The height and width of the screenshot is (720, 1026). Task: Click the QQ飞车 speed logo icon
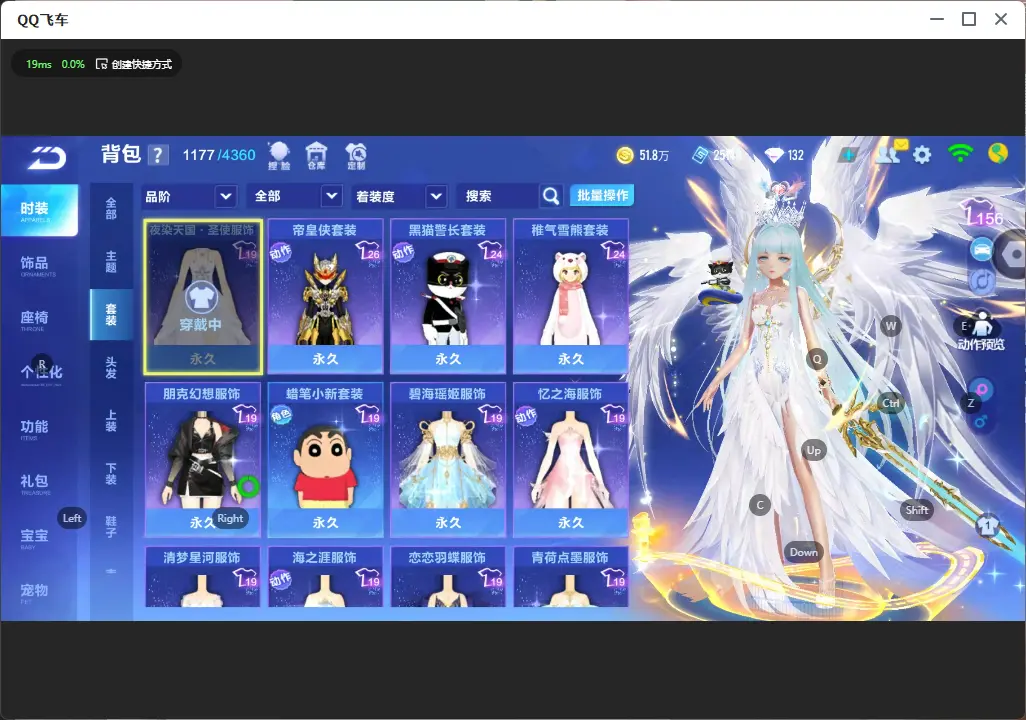pyautogui.click(x=46, y=157)
